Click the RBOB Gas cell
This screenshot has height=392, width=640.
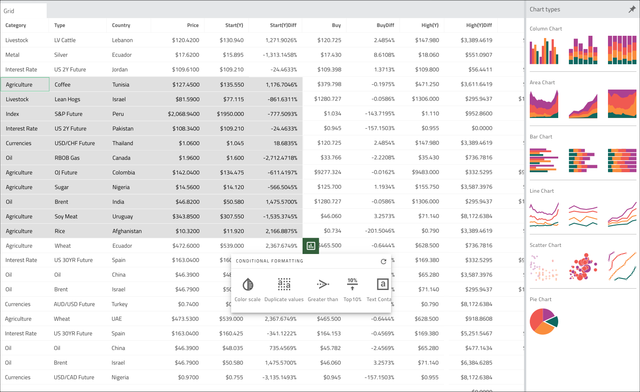point(67,158)
